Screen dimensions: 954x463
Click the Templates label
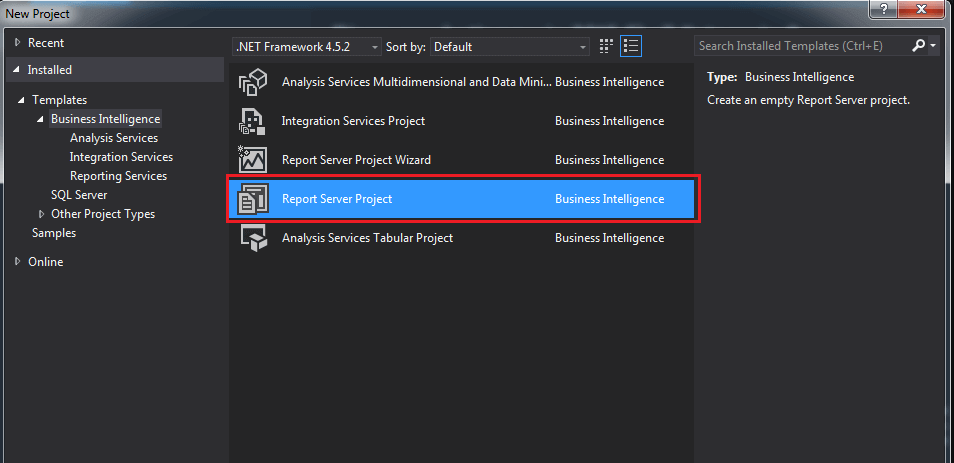point(60,100)
